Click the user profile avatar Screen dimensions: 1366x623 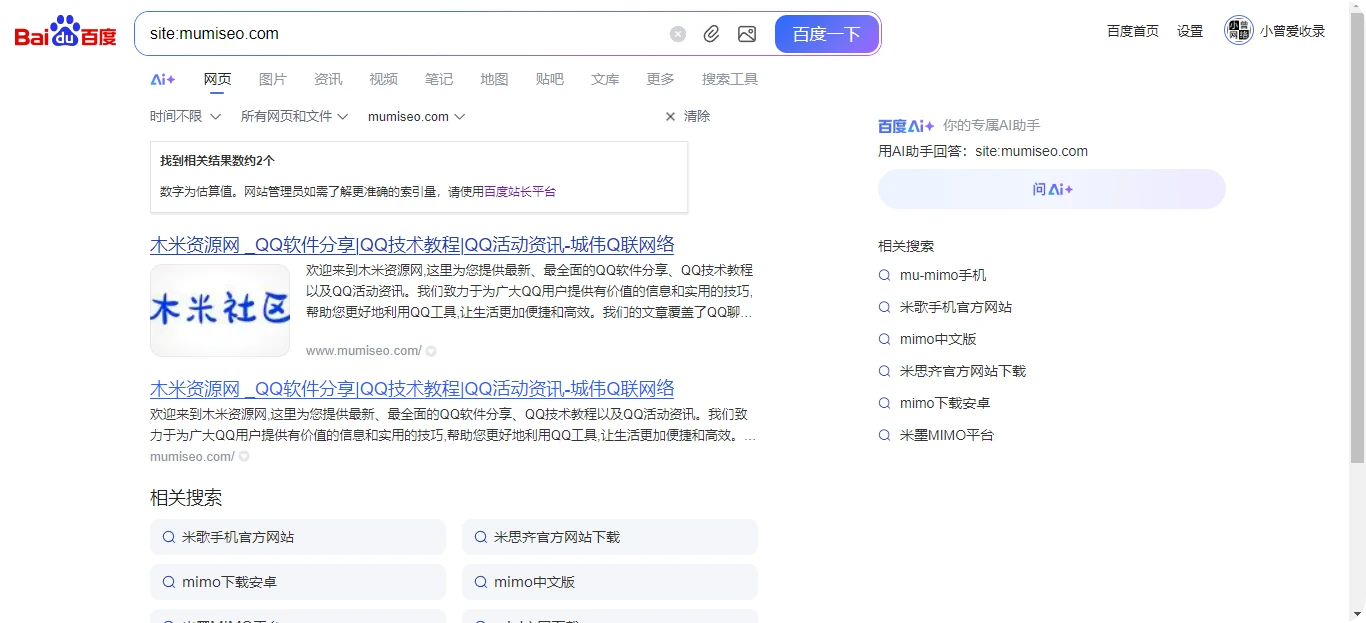point(1238,31)
